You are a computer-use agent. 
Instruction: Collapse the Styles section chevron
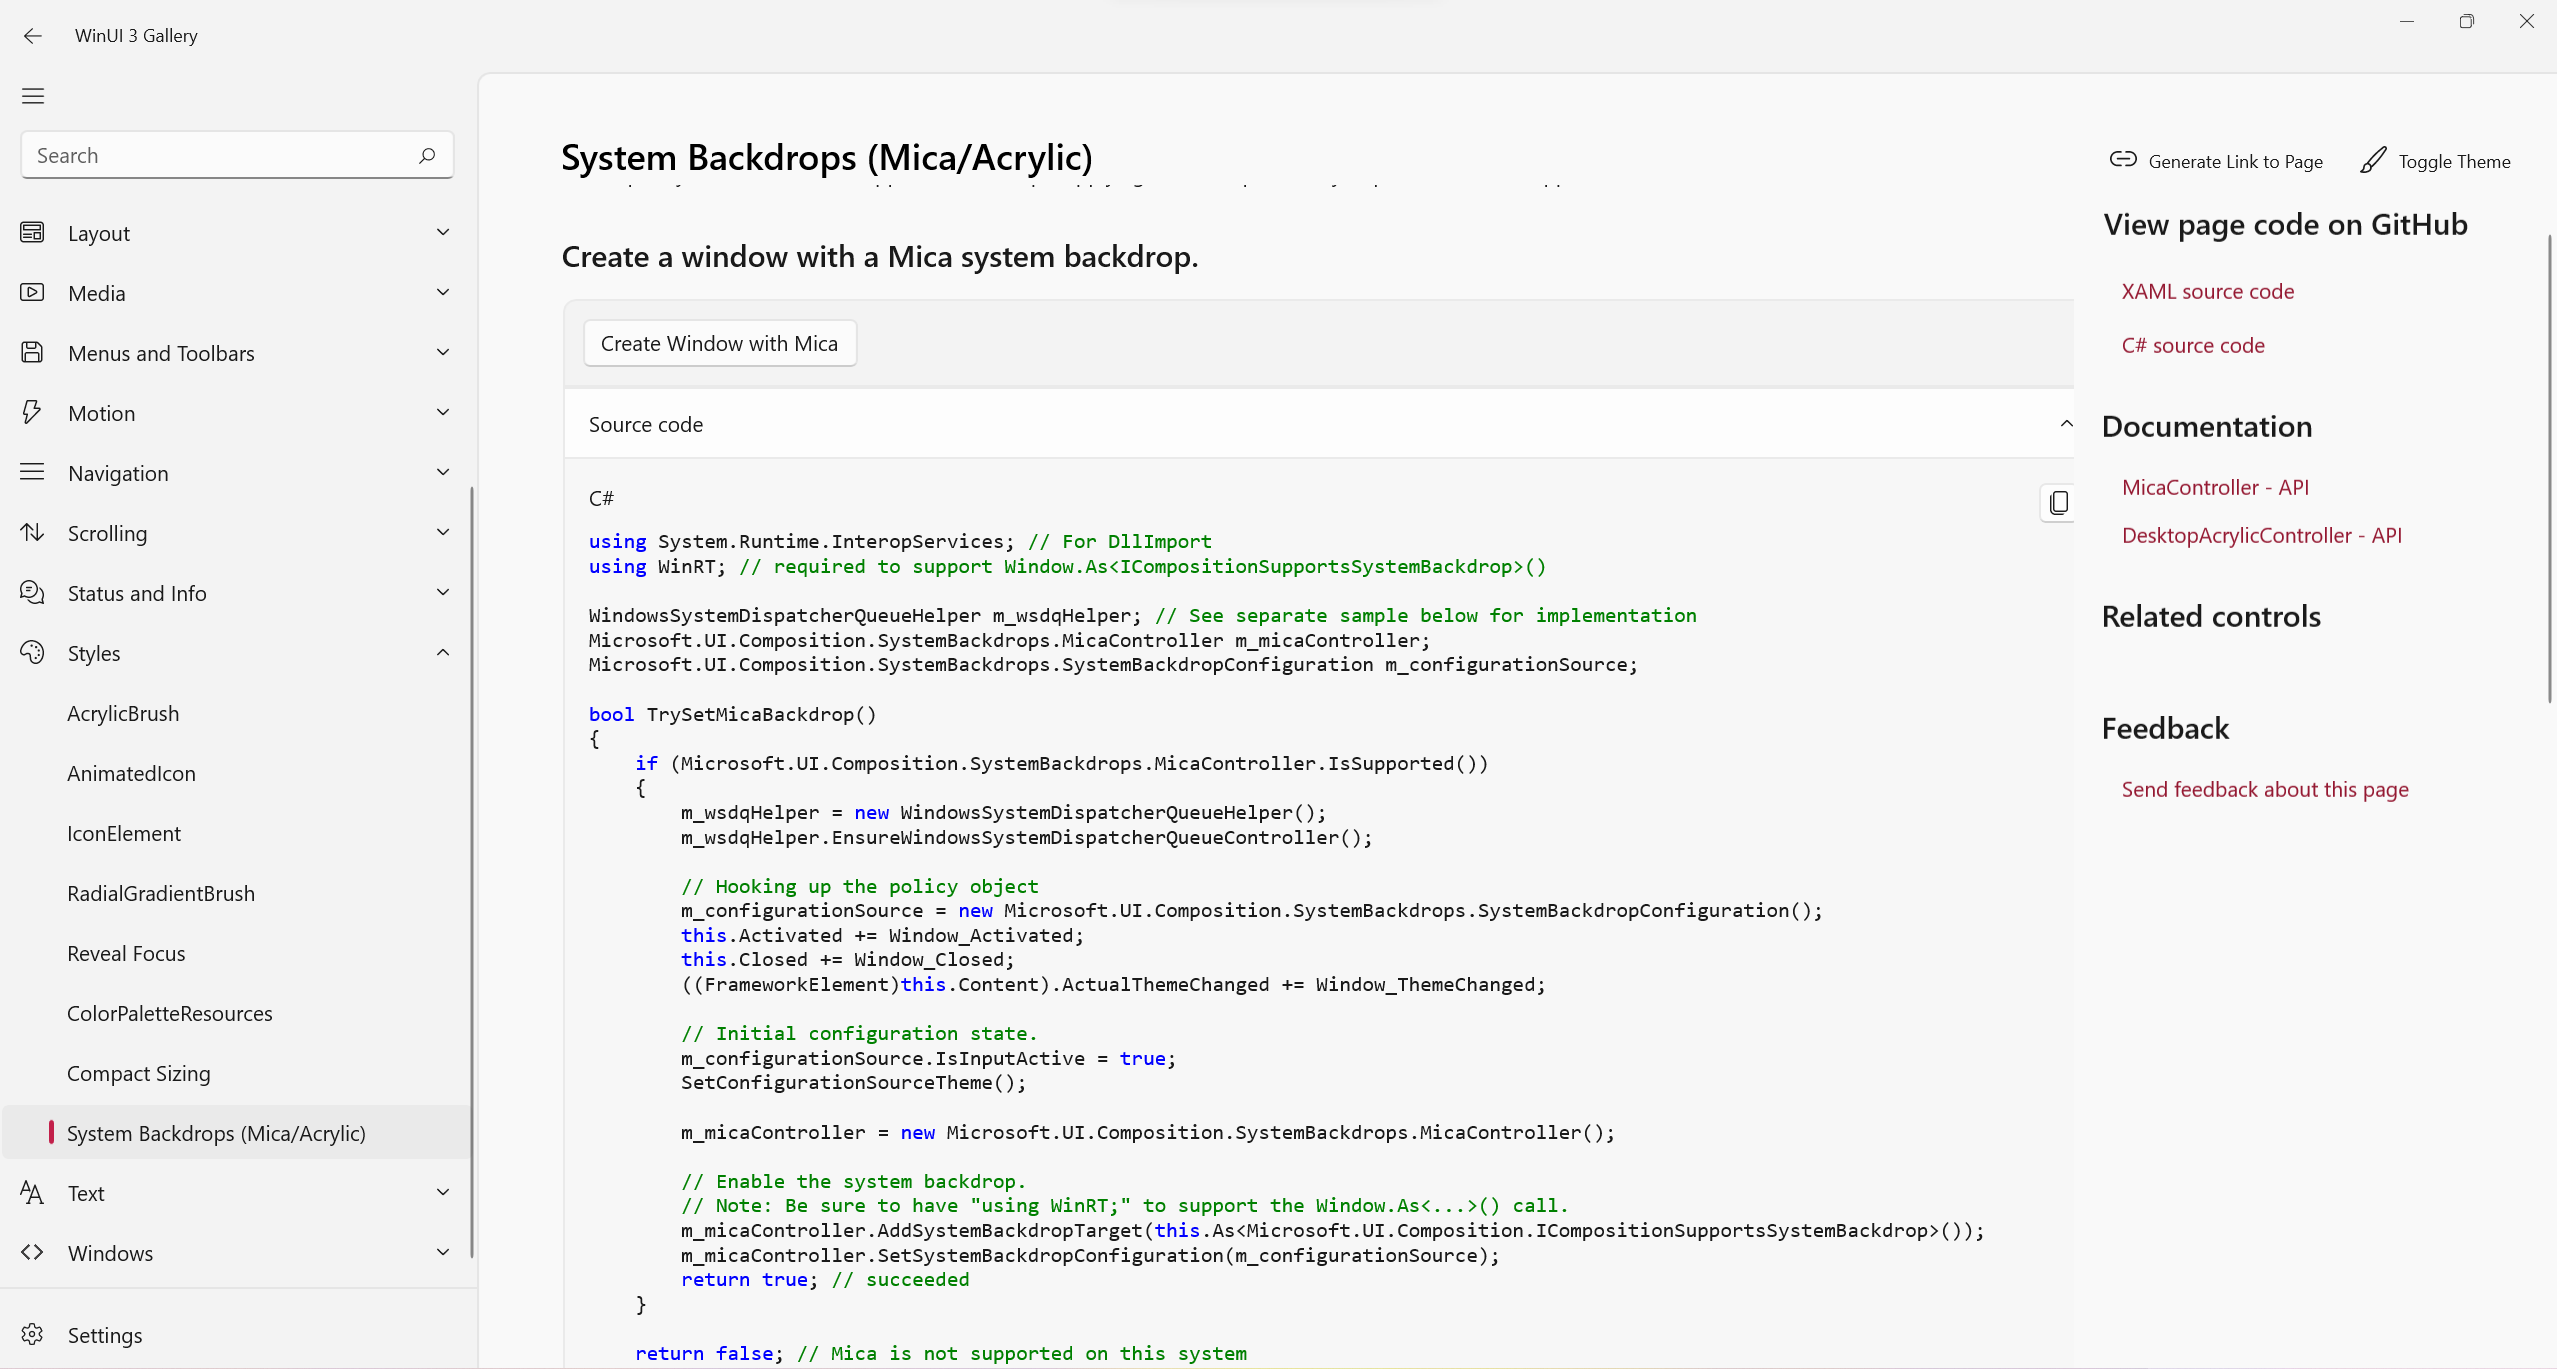[443, 652]
